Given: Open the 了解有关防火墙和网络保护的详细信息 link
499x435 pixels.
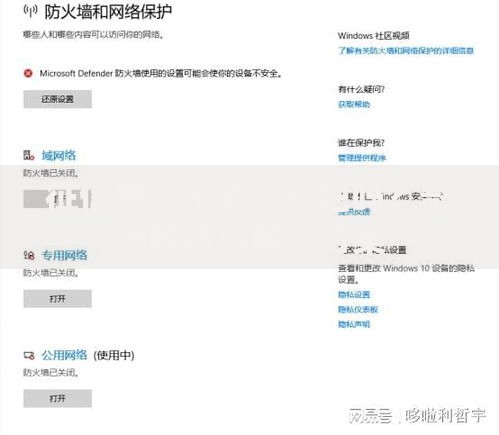Looking at the screenshot, I should (x=406, y=51).
